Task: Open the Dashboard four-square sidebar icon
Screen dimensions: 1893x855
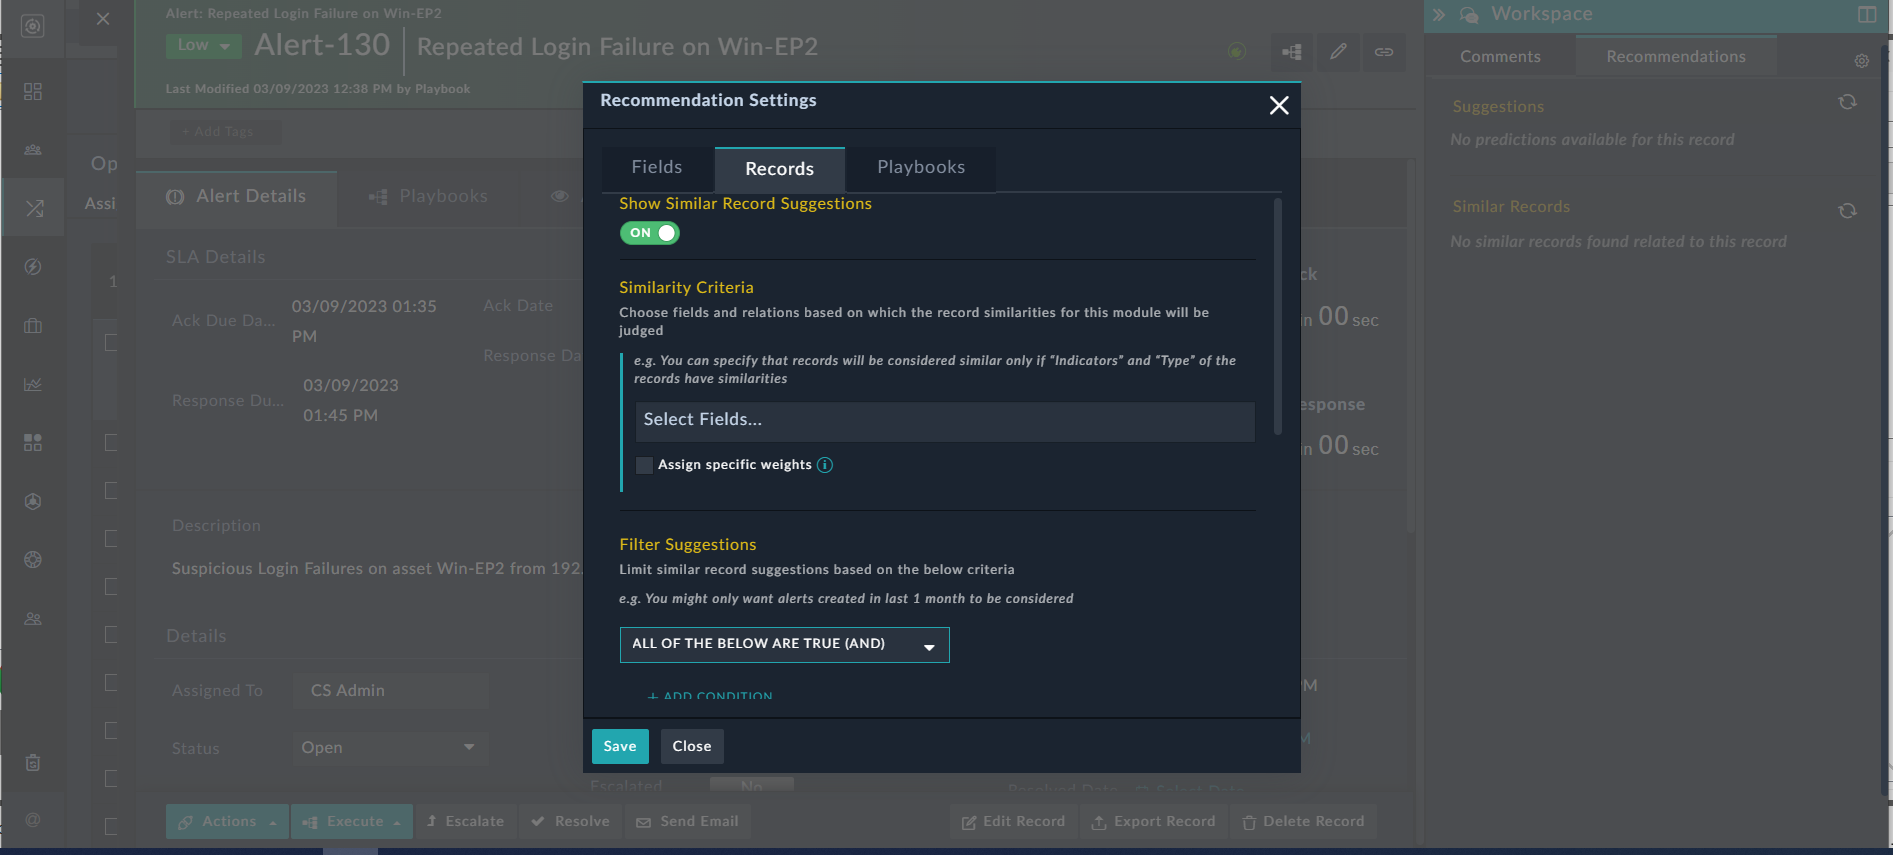Action: point(33,92)
